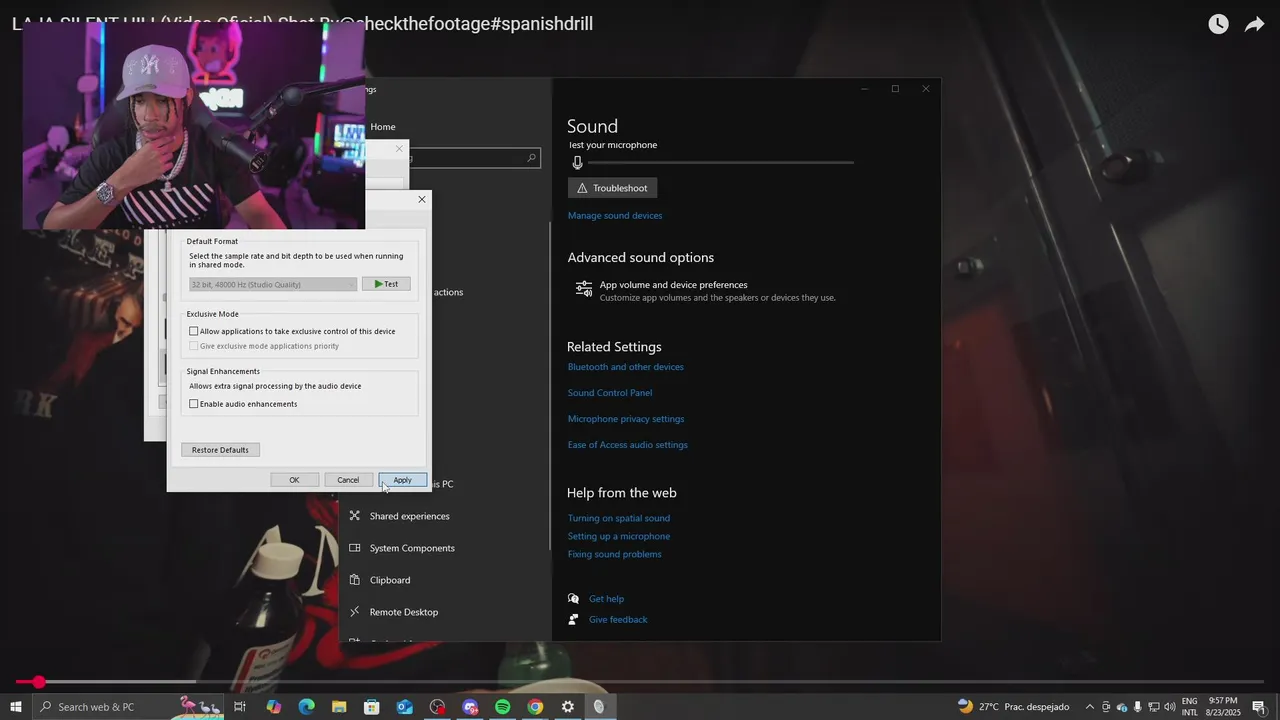
Task: Click the Settings sidebar vertical scrollbar
Action: coord(550,385)
